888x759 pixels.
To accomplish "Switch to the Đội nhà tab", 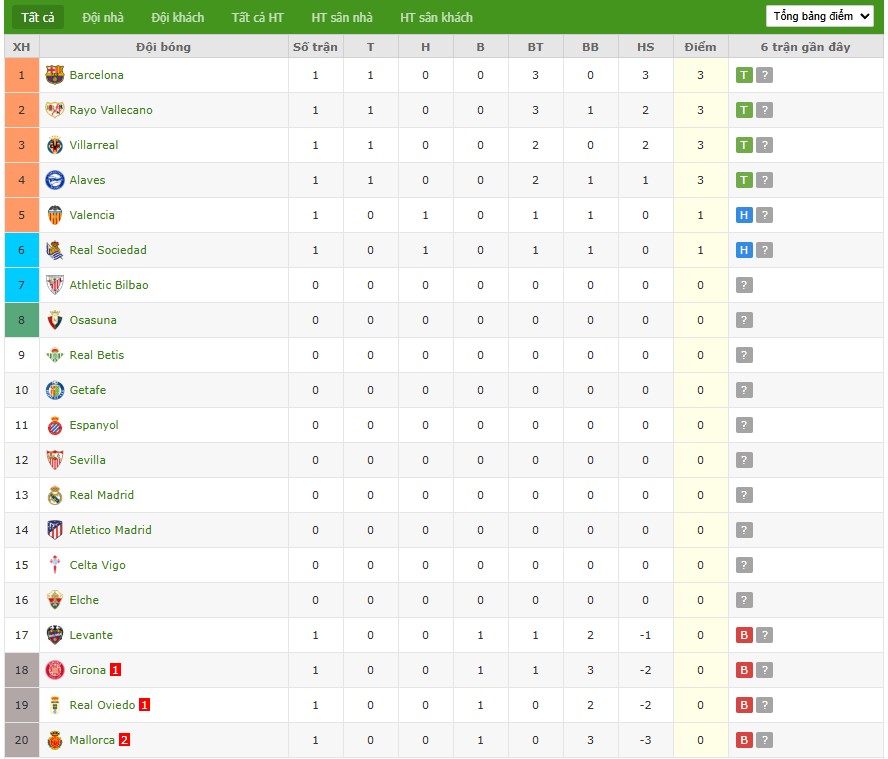I will [x=102, y=17].
